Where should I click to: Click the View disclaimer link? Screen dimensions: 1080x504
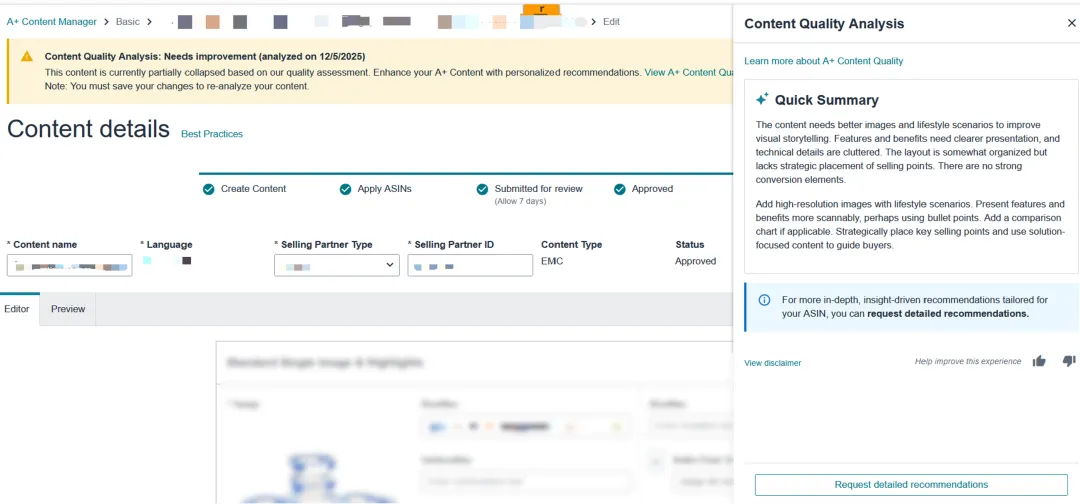(x=772, y=363)
